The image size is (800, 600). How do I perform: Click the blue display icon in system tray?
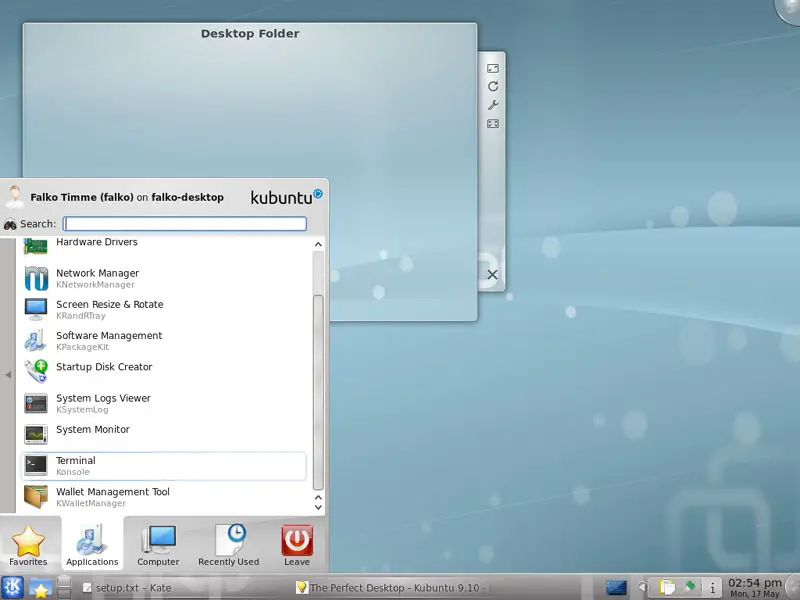coord(616,588)
